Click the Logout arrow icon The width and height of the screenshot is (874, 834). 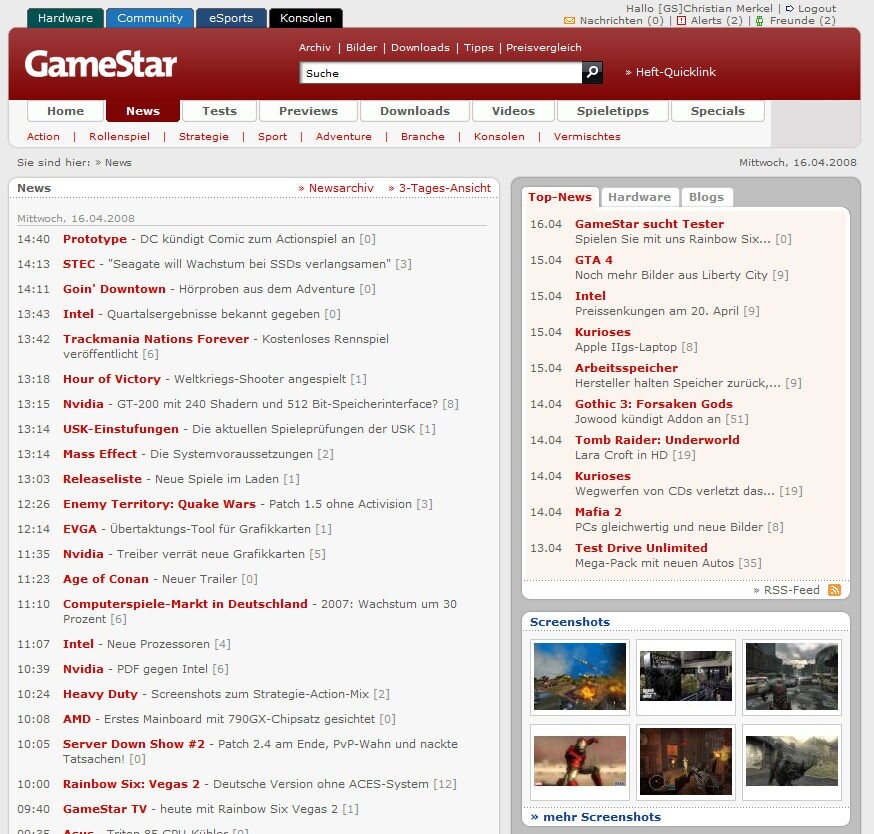pyautogui.click(x=789, y=8)
